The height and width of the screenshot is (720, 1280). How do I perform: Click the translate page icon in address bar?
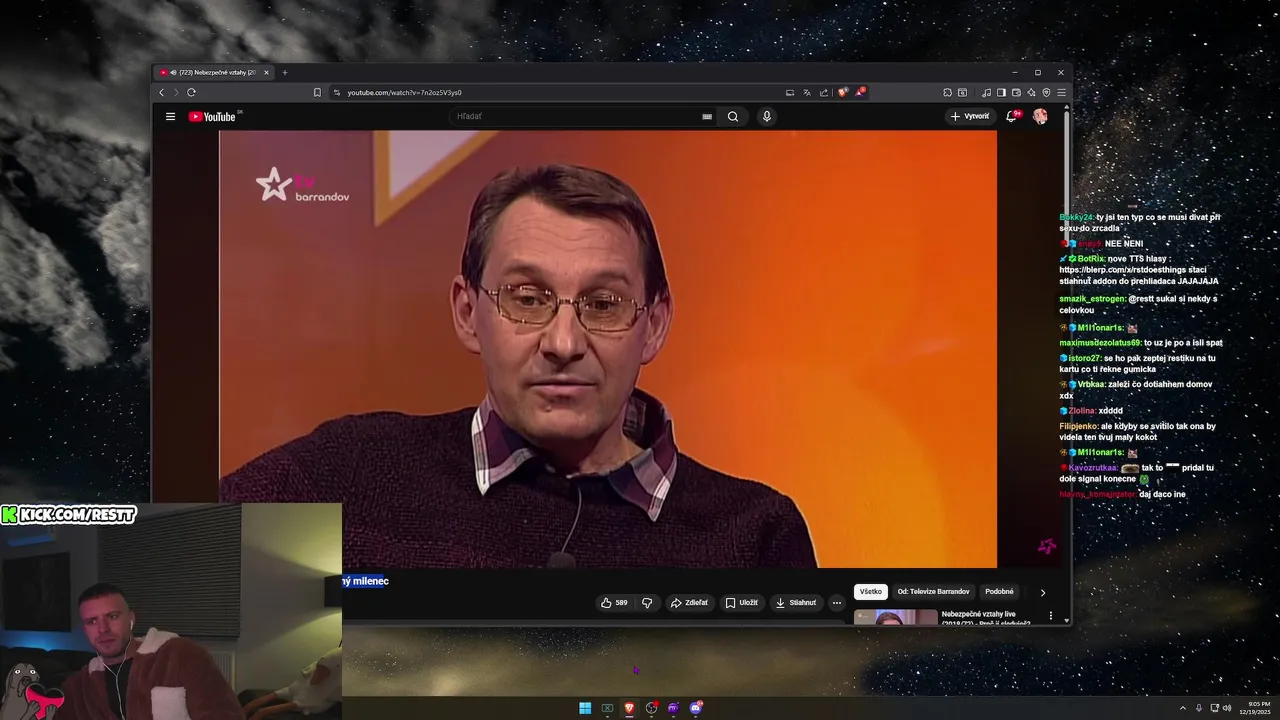807,92
